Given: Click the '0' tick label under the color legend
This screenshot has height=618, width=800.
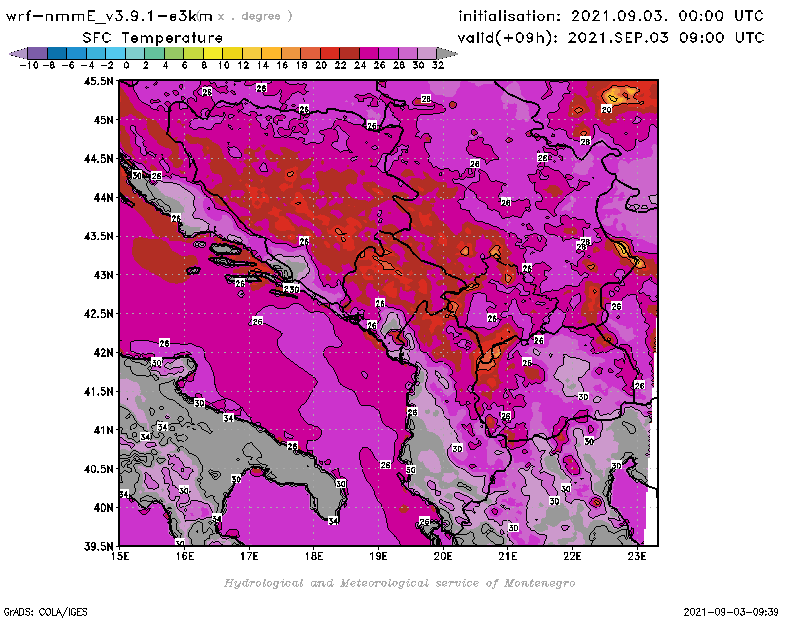Looking at the screenshot, I should [x=126, y=65].
